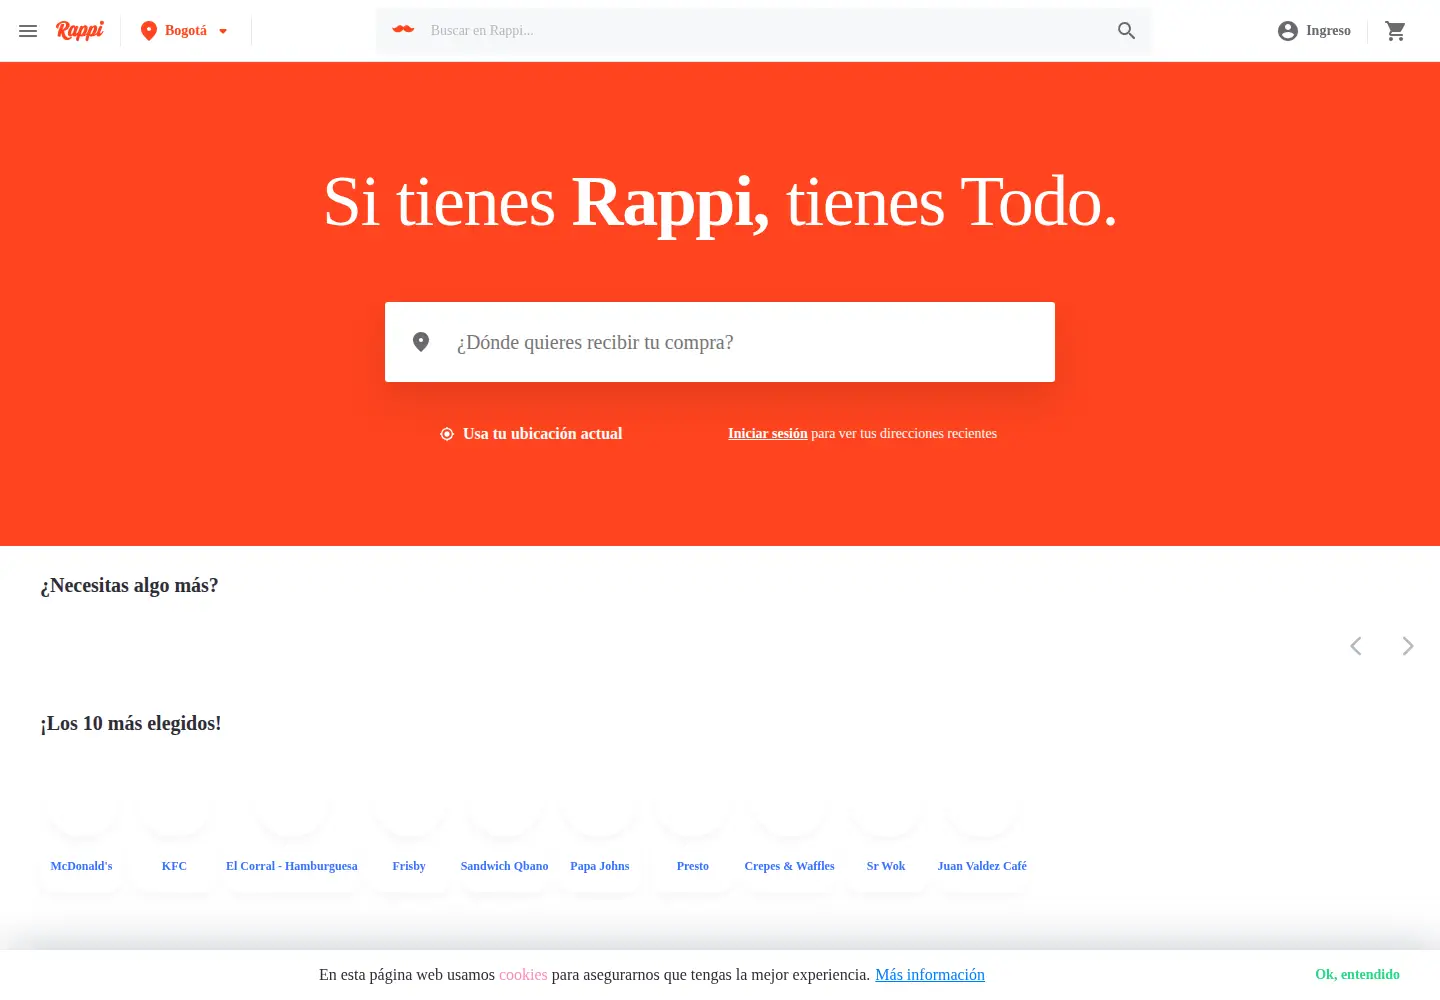Go to next carousel items

(x=1408, y=646)
